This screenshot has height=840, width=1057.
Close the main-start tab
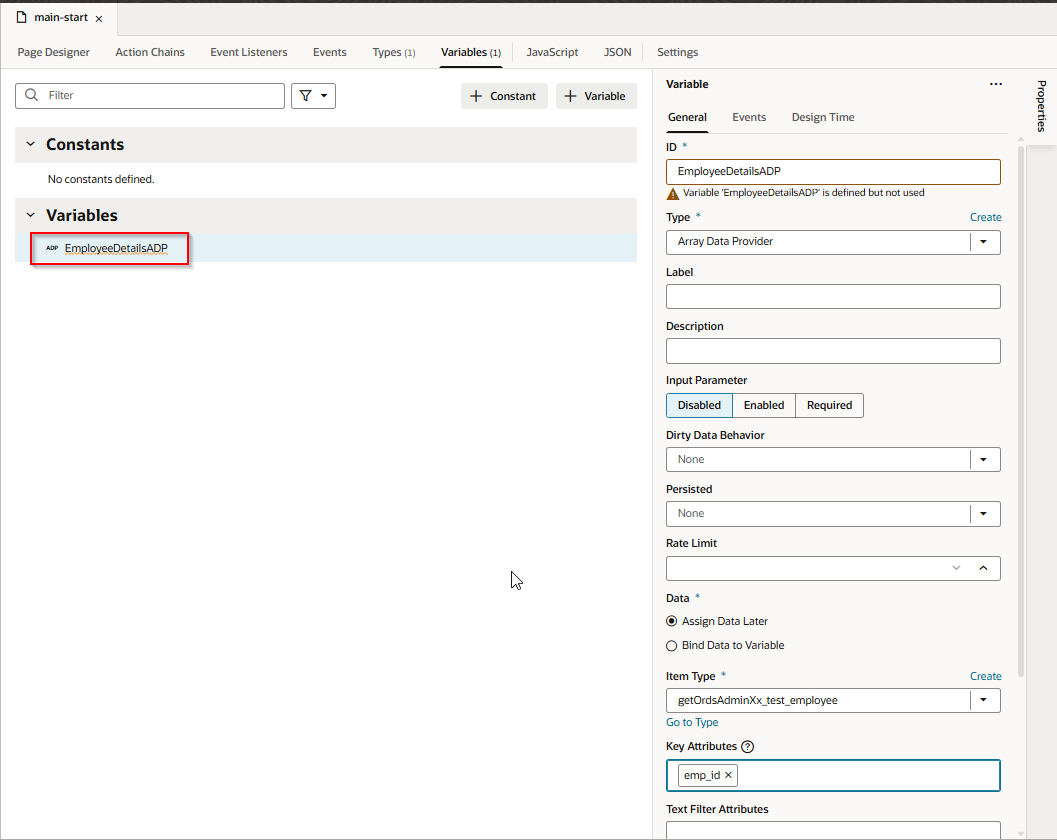point(99,19)
